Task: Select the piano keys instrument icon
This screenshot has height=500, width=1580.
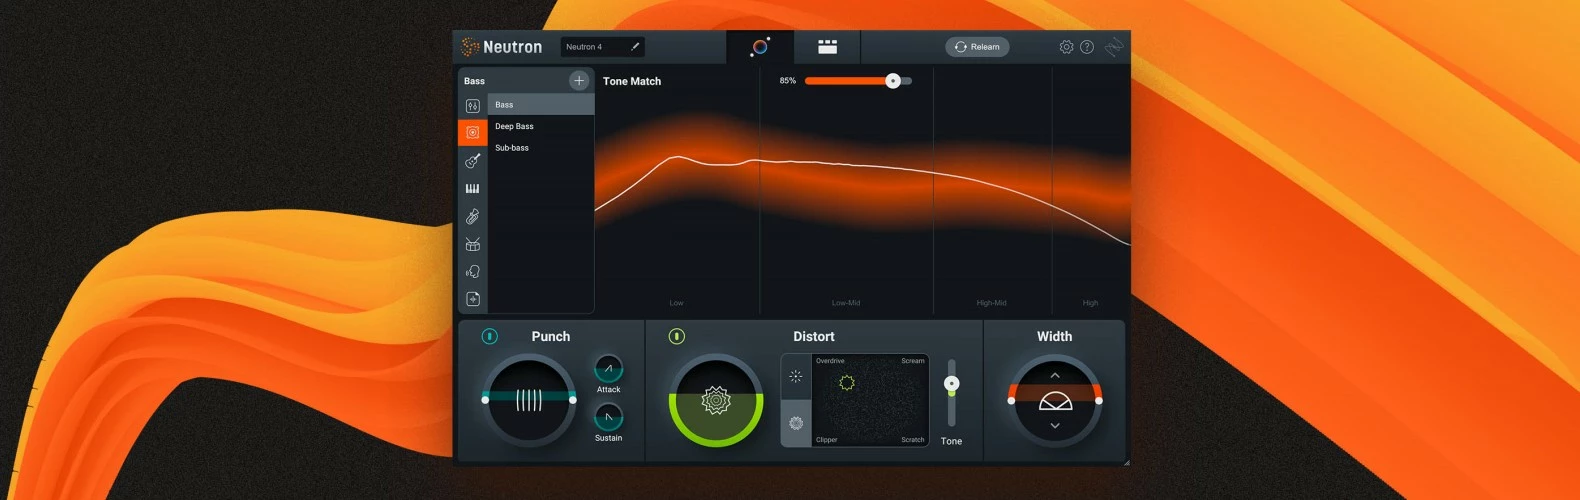Action: click(x=473, y=188)
